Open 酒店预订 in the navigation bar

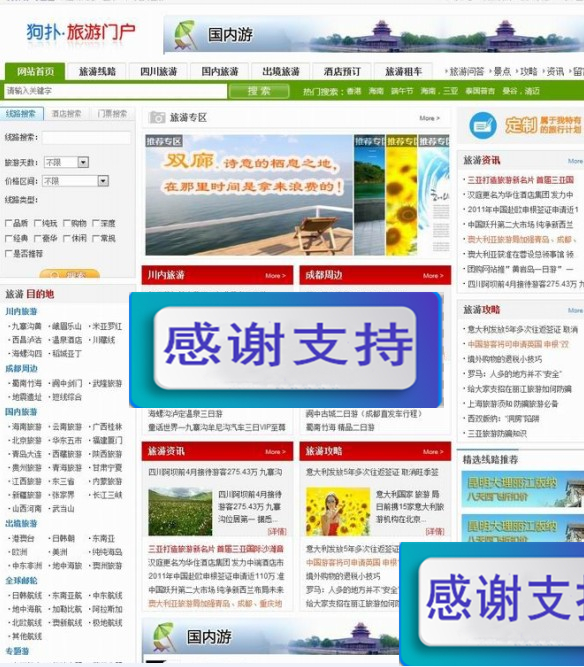342,71
